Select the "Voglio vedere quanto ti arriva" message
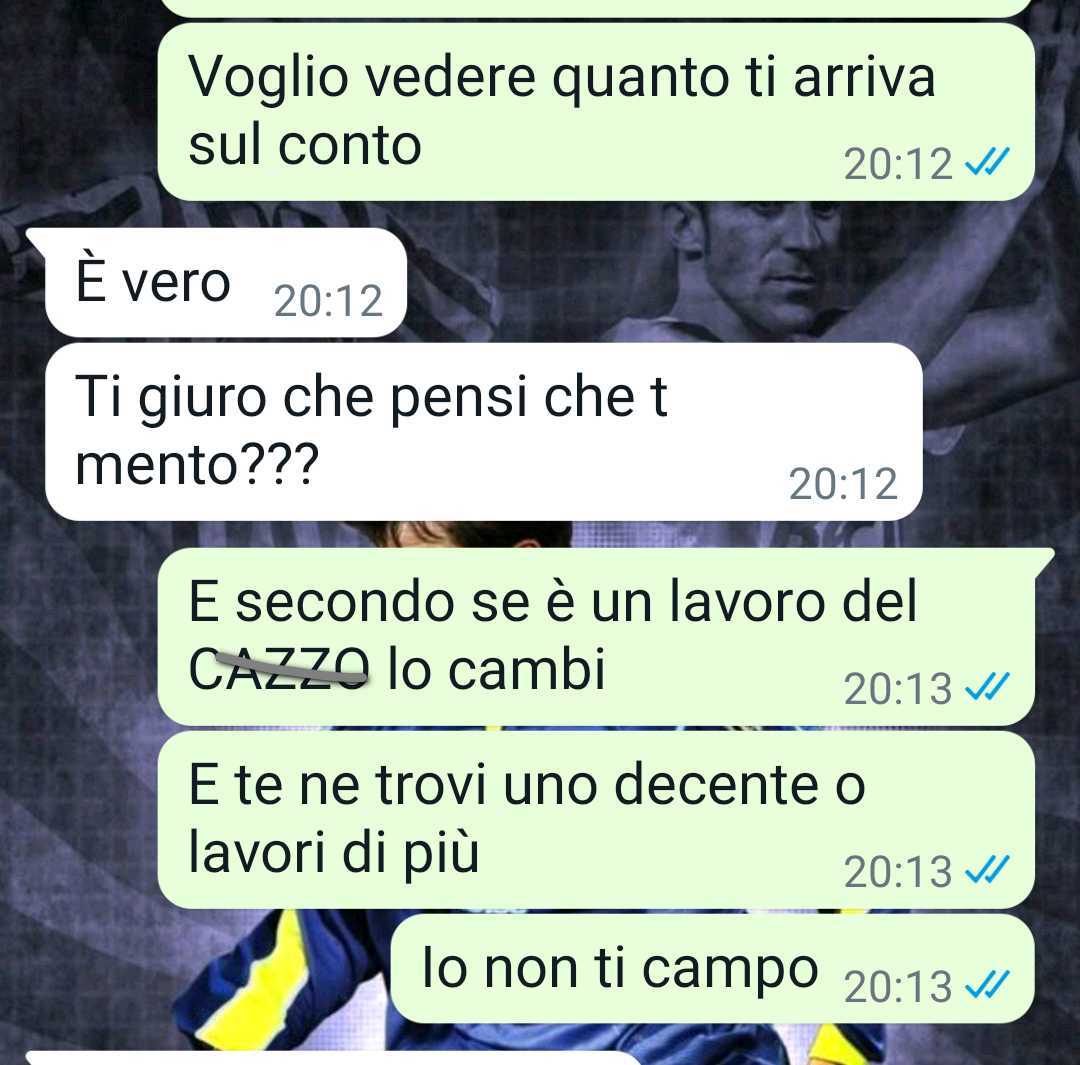This screenshot has width=1080, height=1065. pyautogui.click(x=596, y=112)
